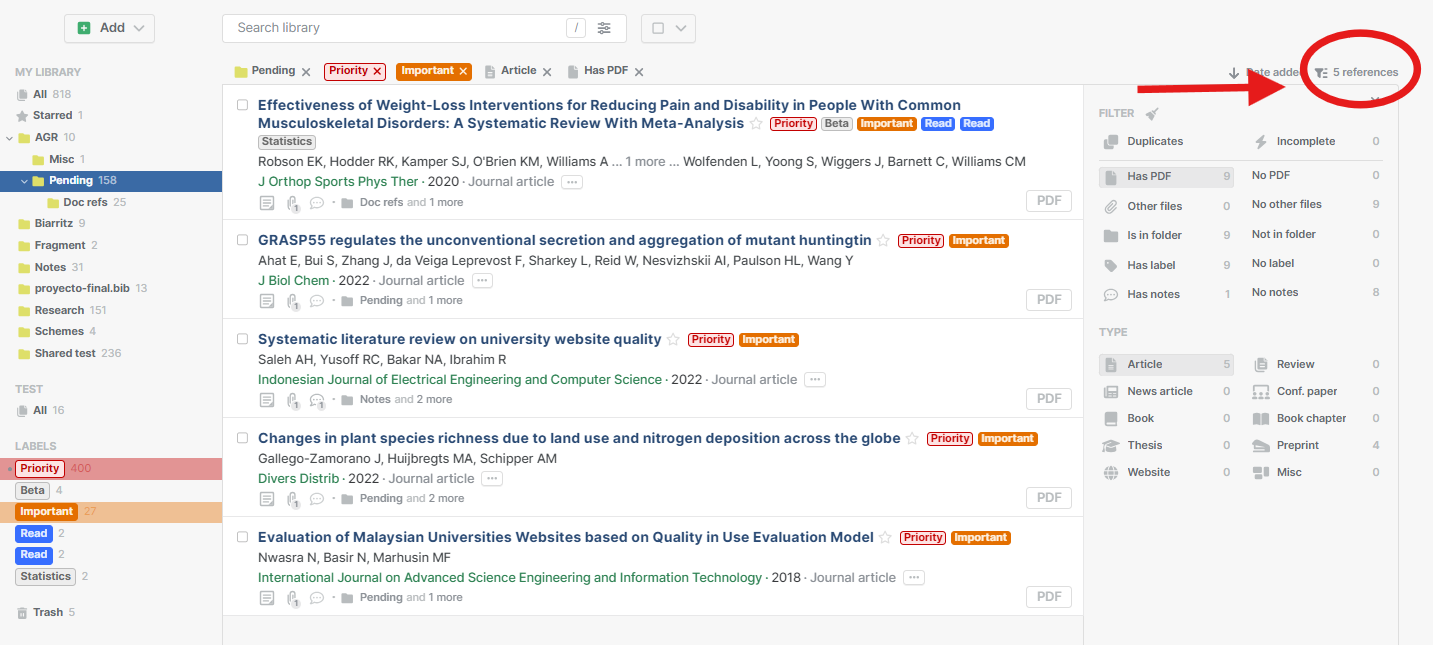The height and width of the screenshot is (645, 1433).
Task: Star the GRASP55 article
Action: point(883,241)
